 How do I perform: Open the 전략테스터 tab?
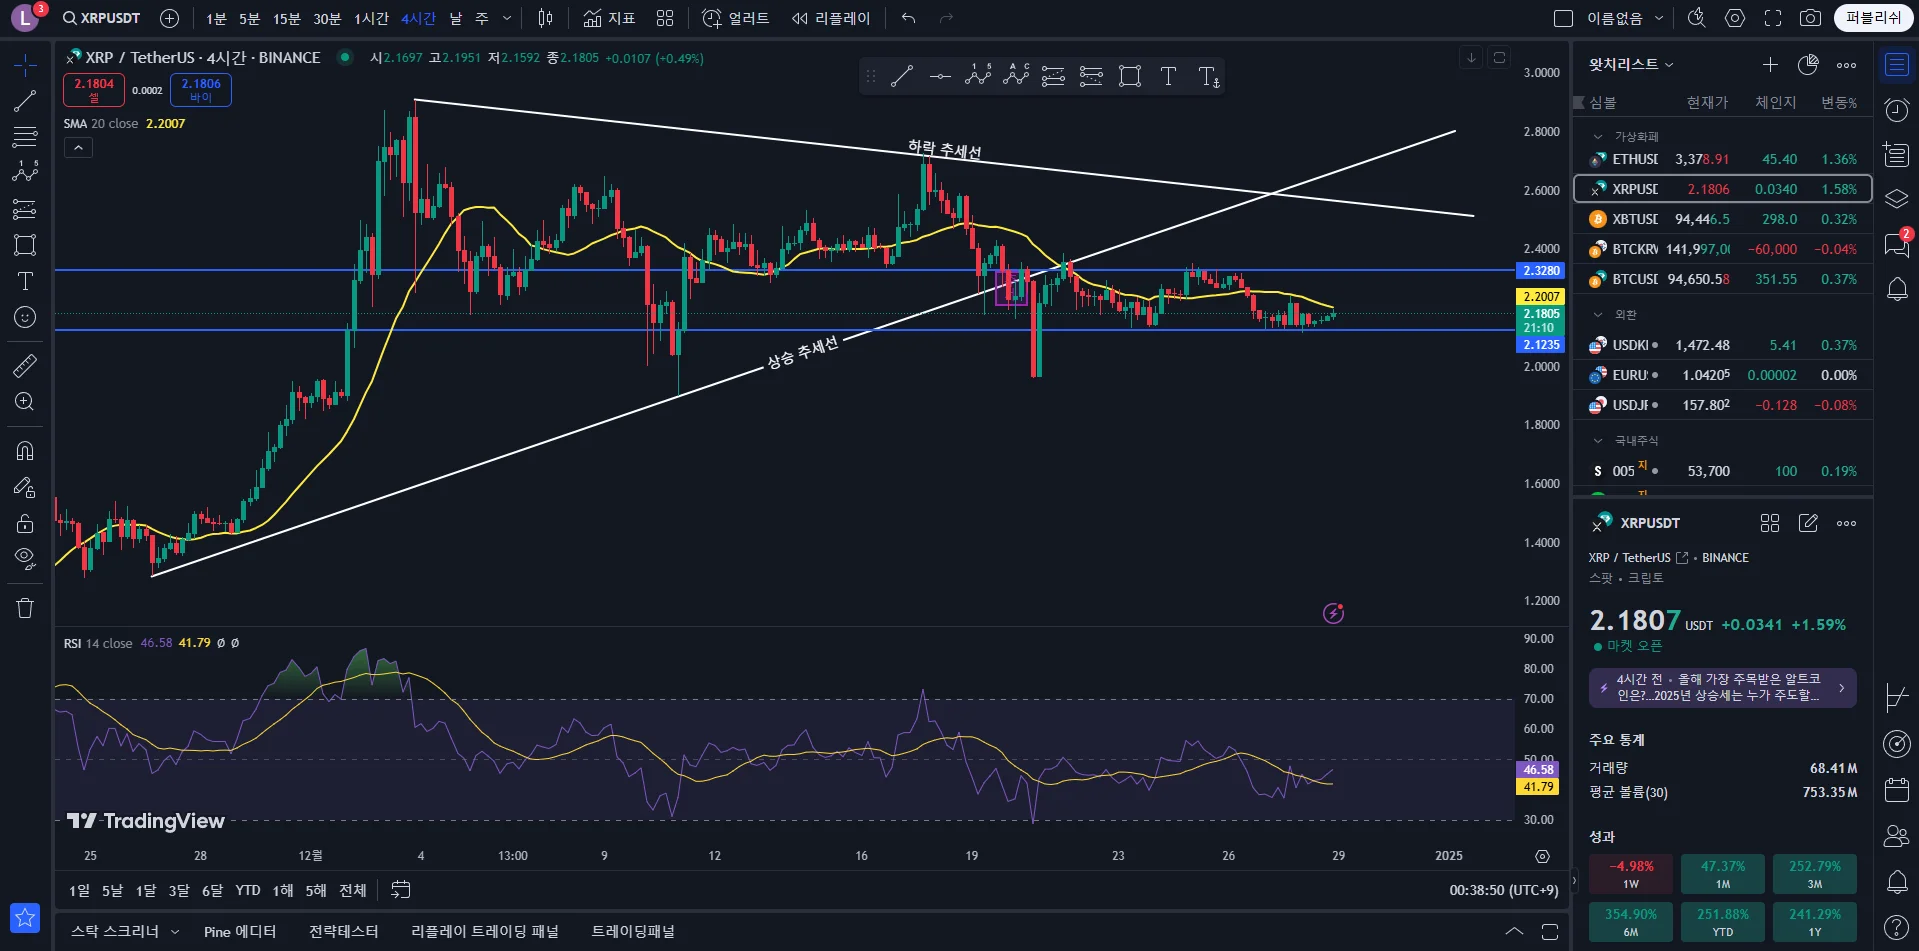(344, 932)
